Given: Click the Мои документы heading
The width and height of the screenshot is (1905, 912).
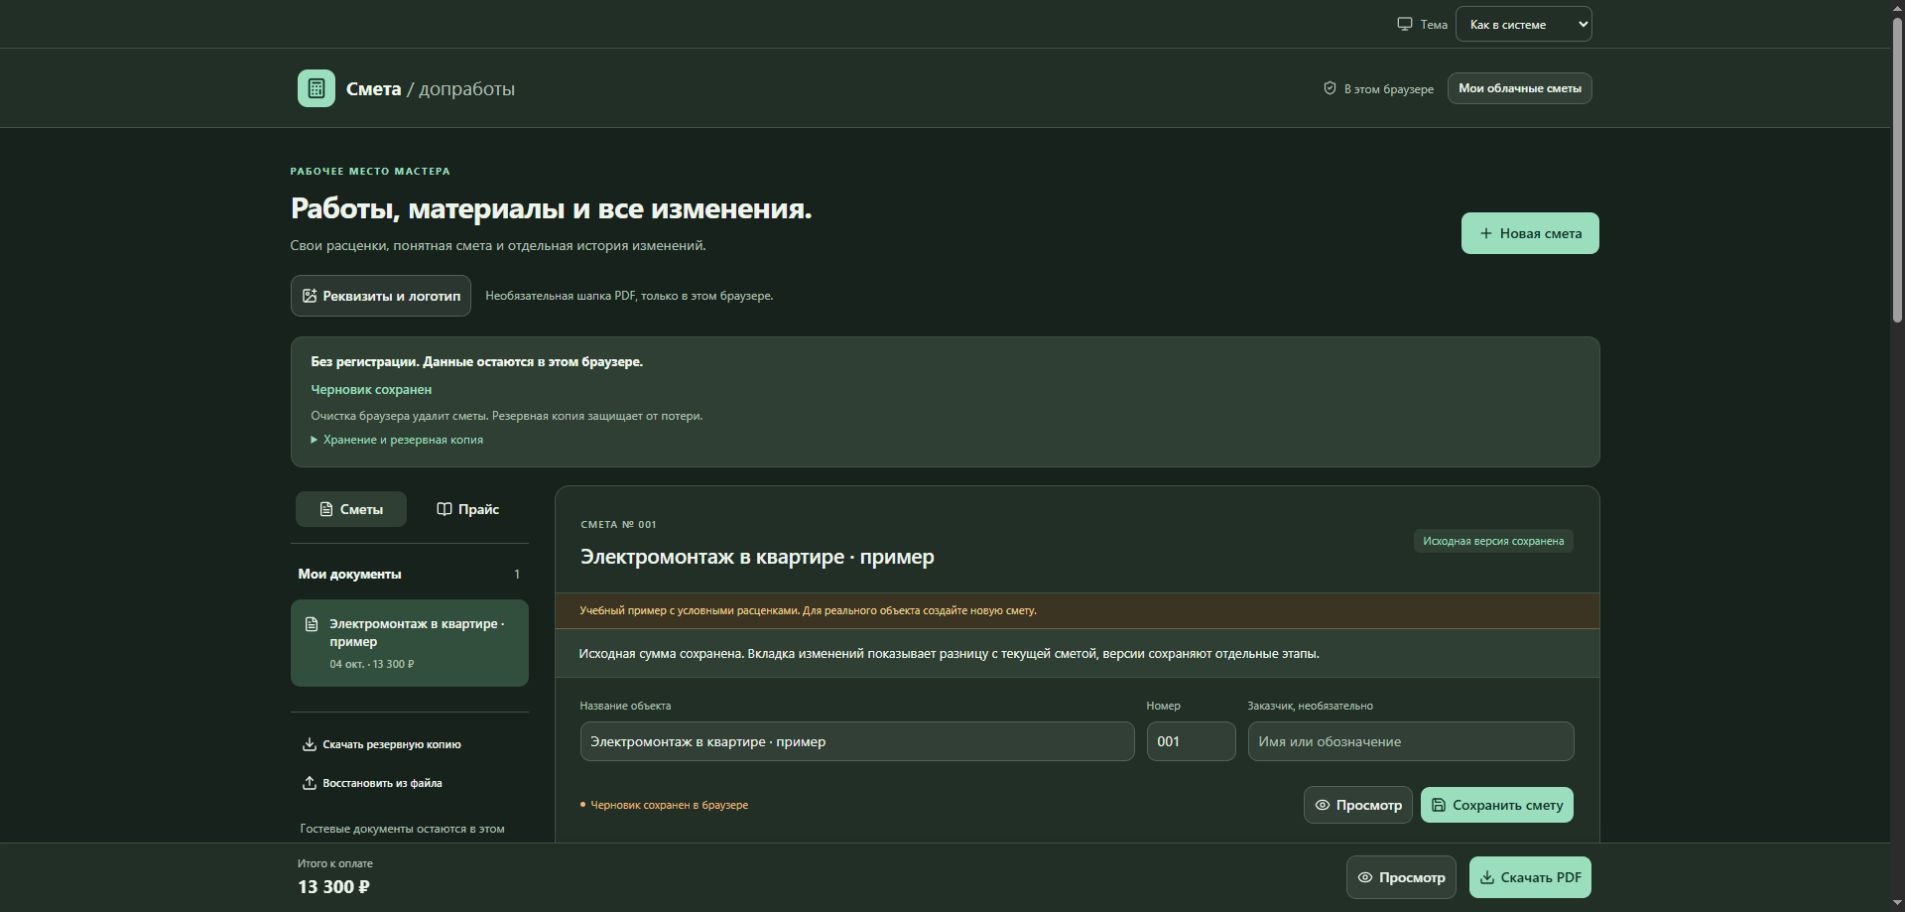Looking at the screenshot, I should pos(349,574).
